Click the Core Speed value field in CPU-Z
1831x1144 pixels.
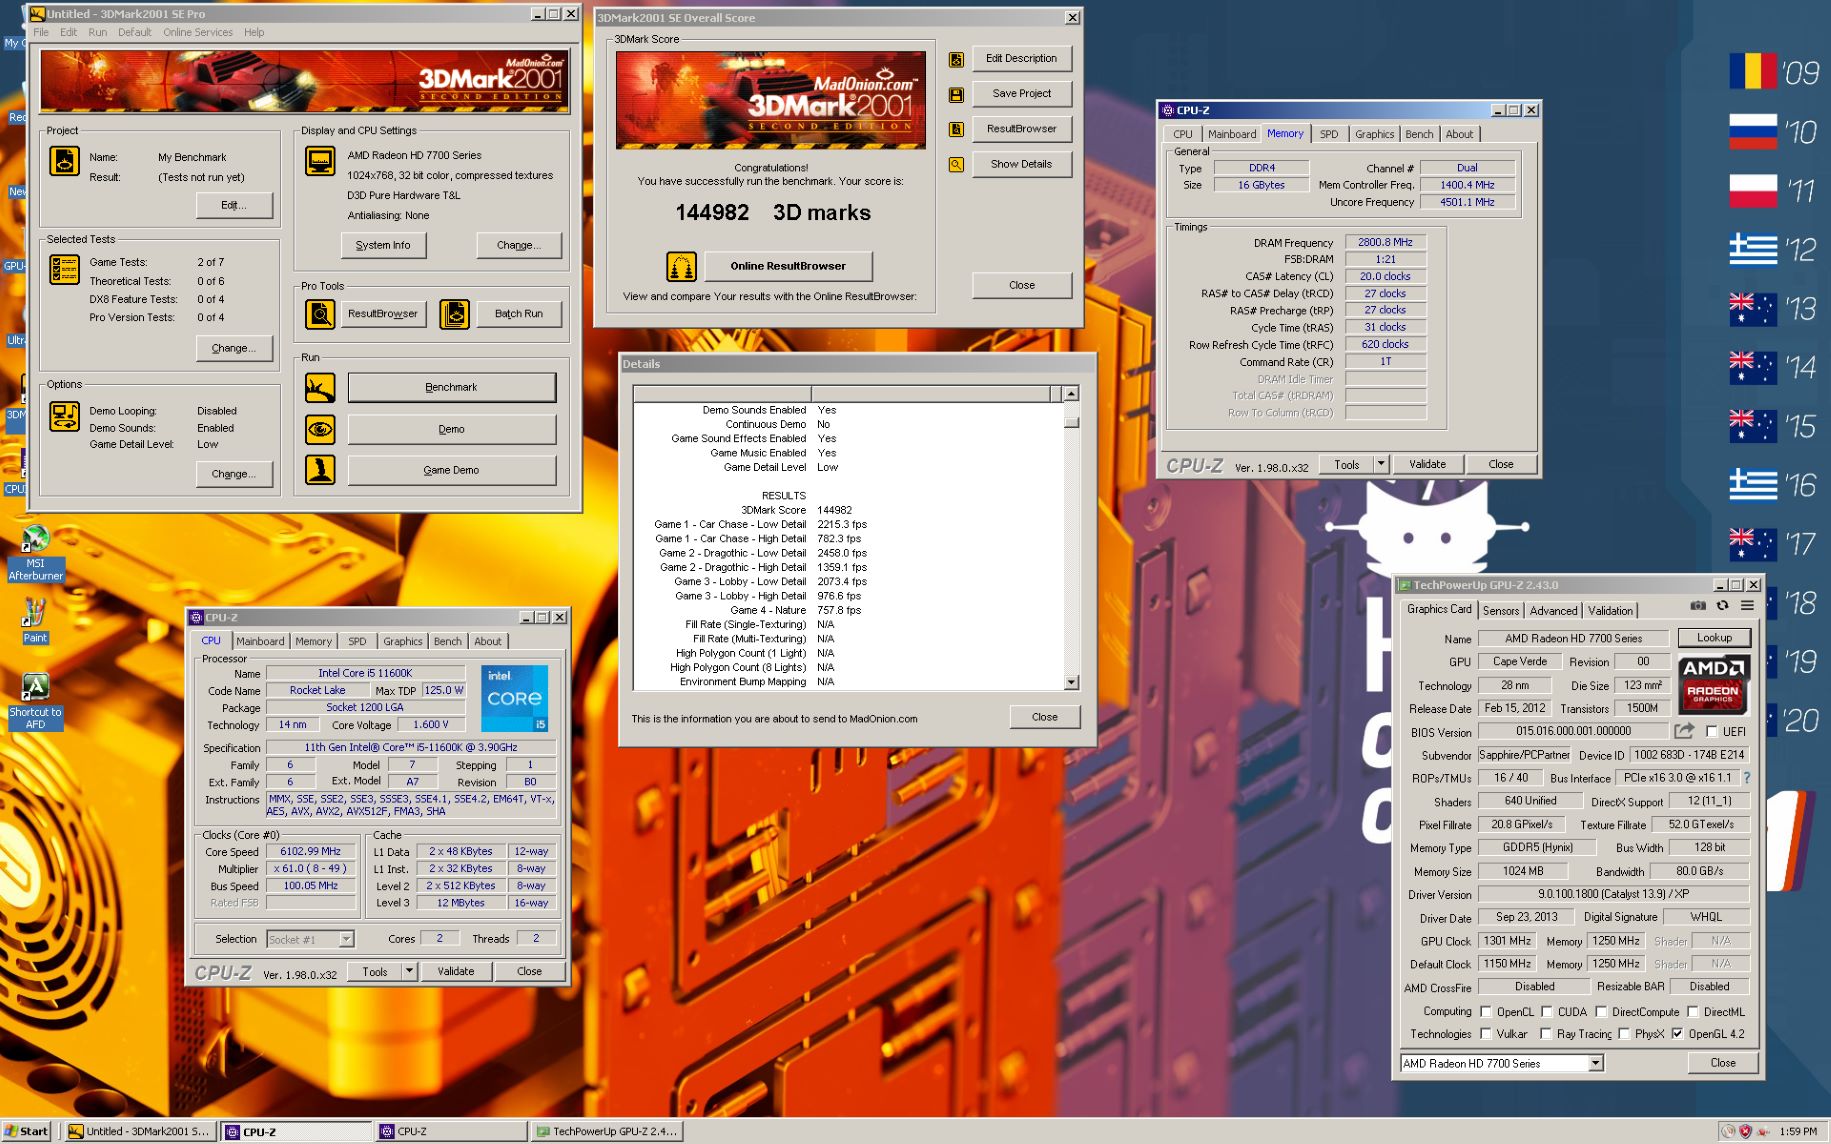[311, 852]
